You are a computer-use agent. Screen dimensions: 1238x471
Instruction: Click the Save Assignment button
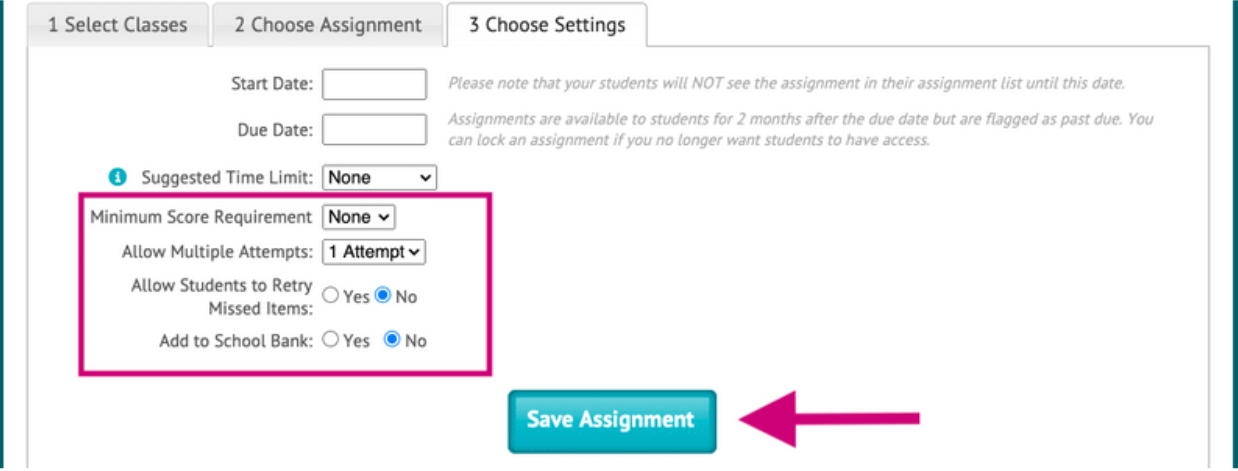coord(611,420)
